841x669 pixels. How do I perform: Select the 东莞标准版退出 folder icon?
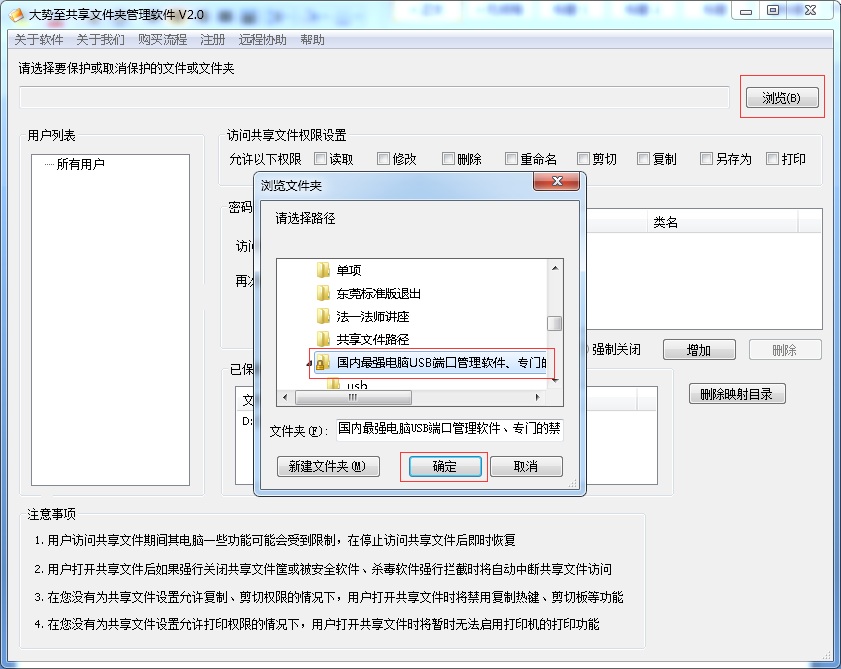[x=323, y=293]
